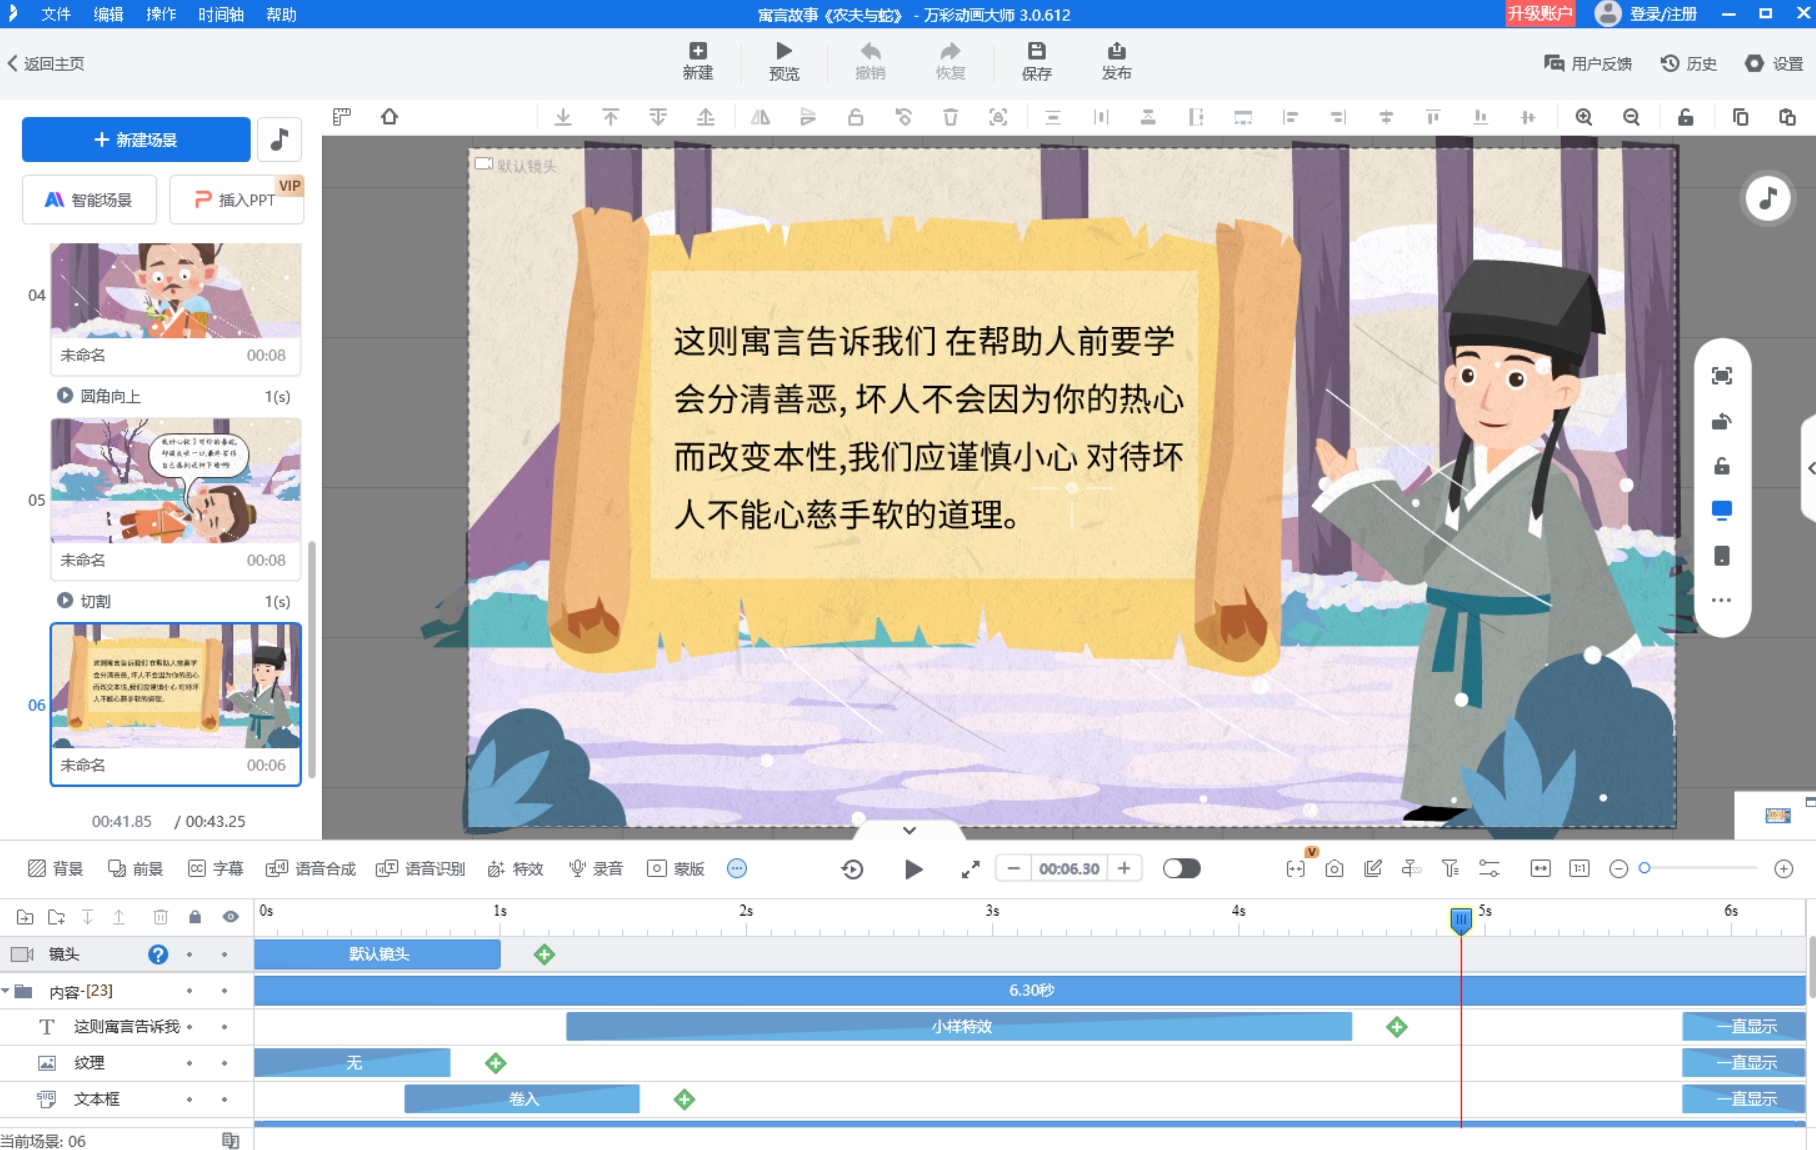Collapse the timeline with the chevron below the canvas
Image resolution: width=1816 pixels, height=1150 pixels.
pos(909,830)
